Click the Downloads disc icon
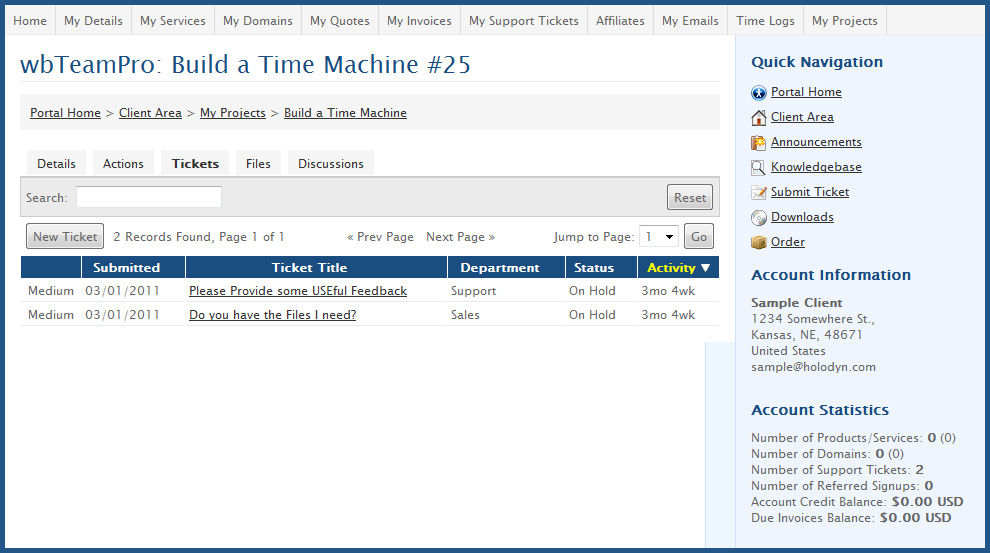990x553 pixels. point(758,218)
